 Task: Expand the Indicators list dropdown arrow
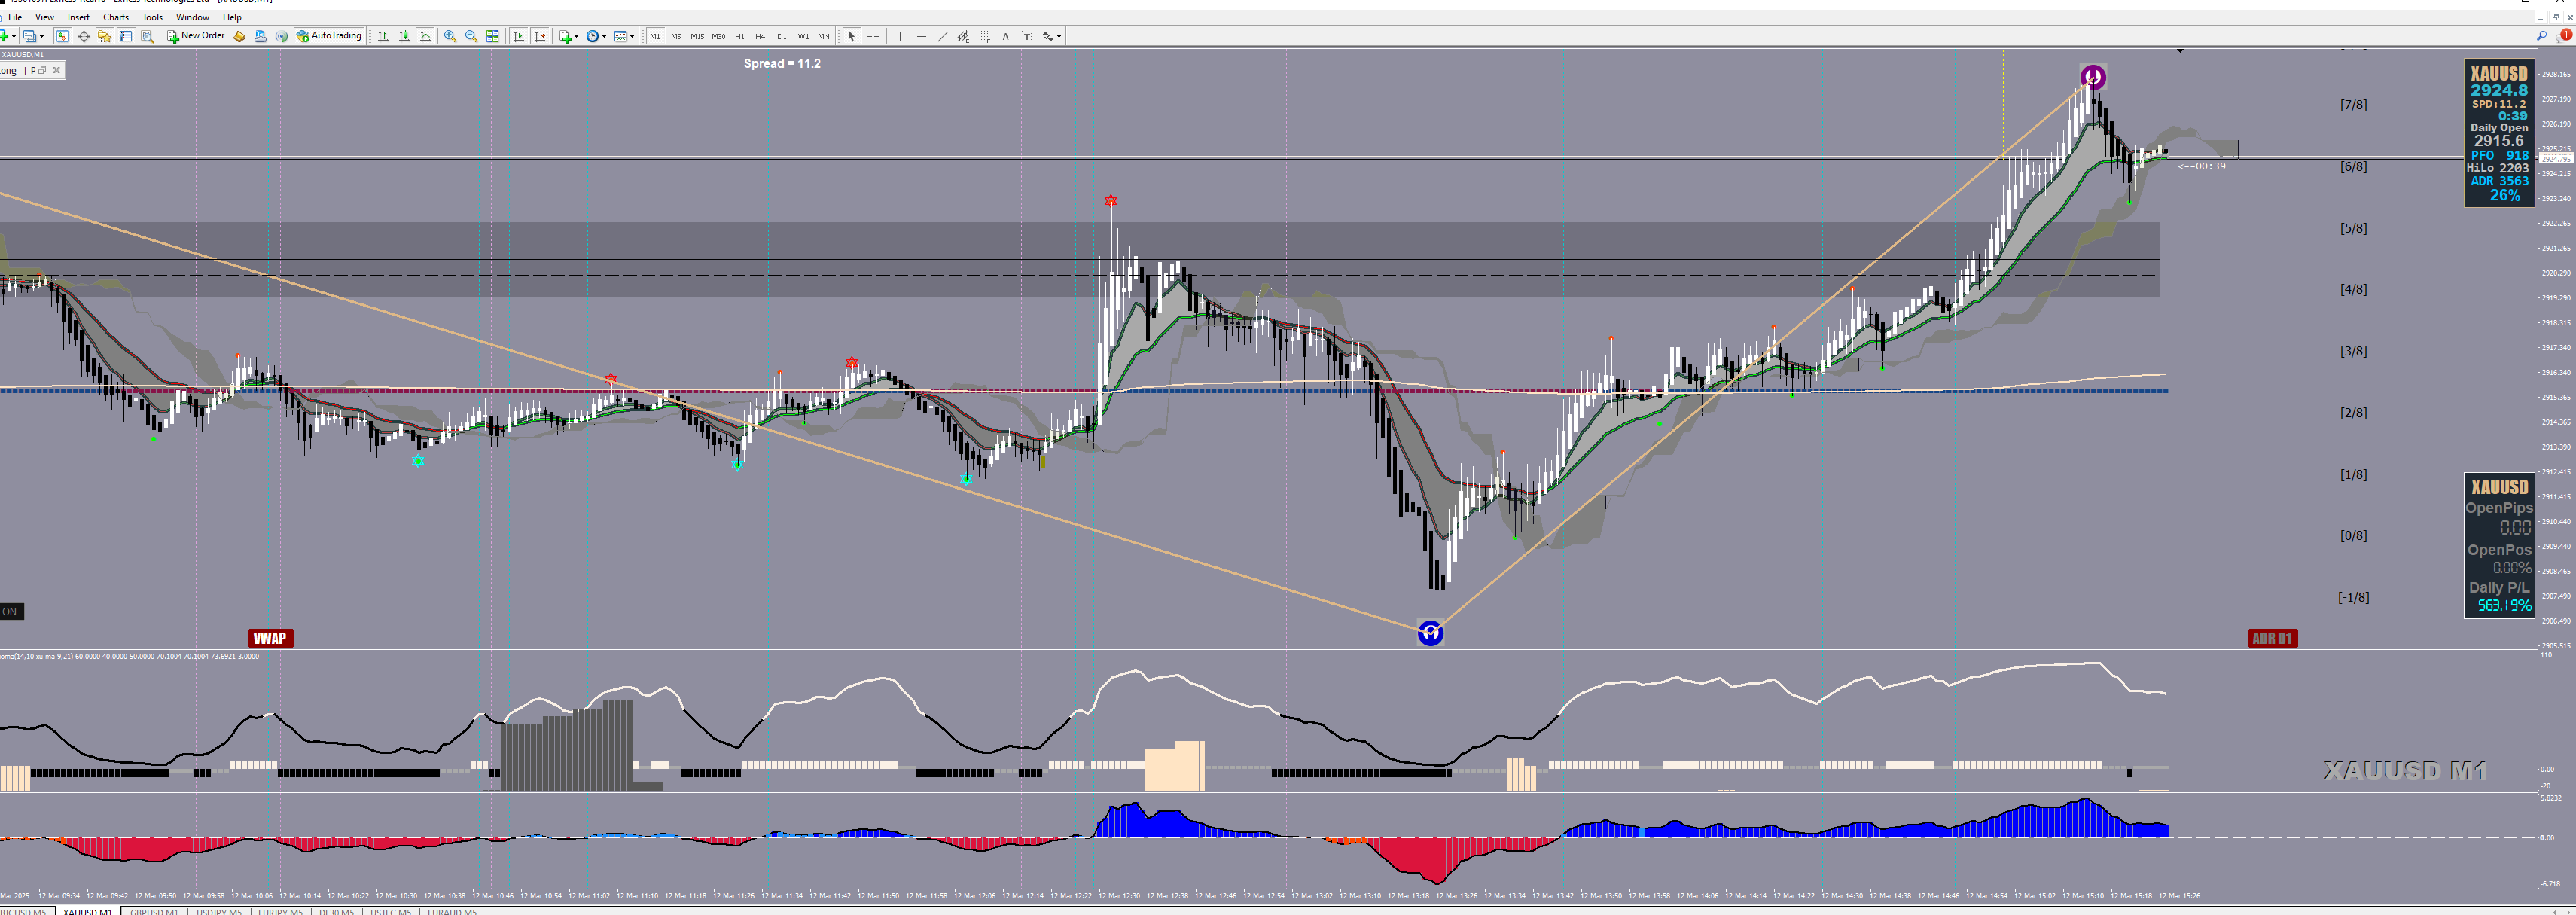coord(576,36)
